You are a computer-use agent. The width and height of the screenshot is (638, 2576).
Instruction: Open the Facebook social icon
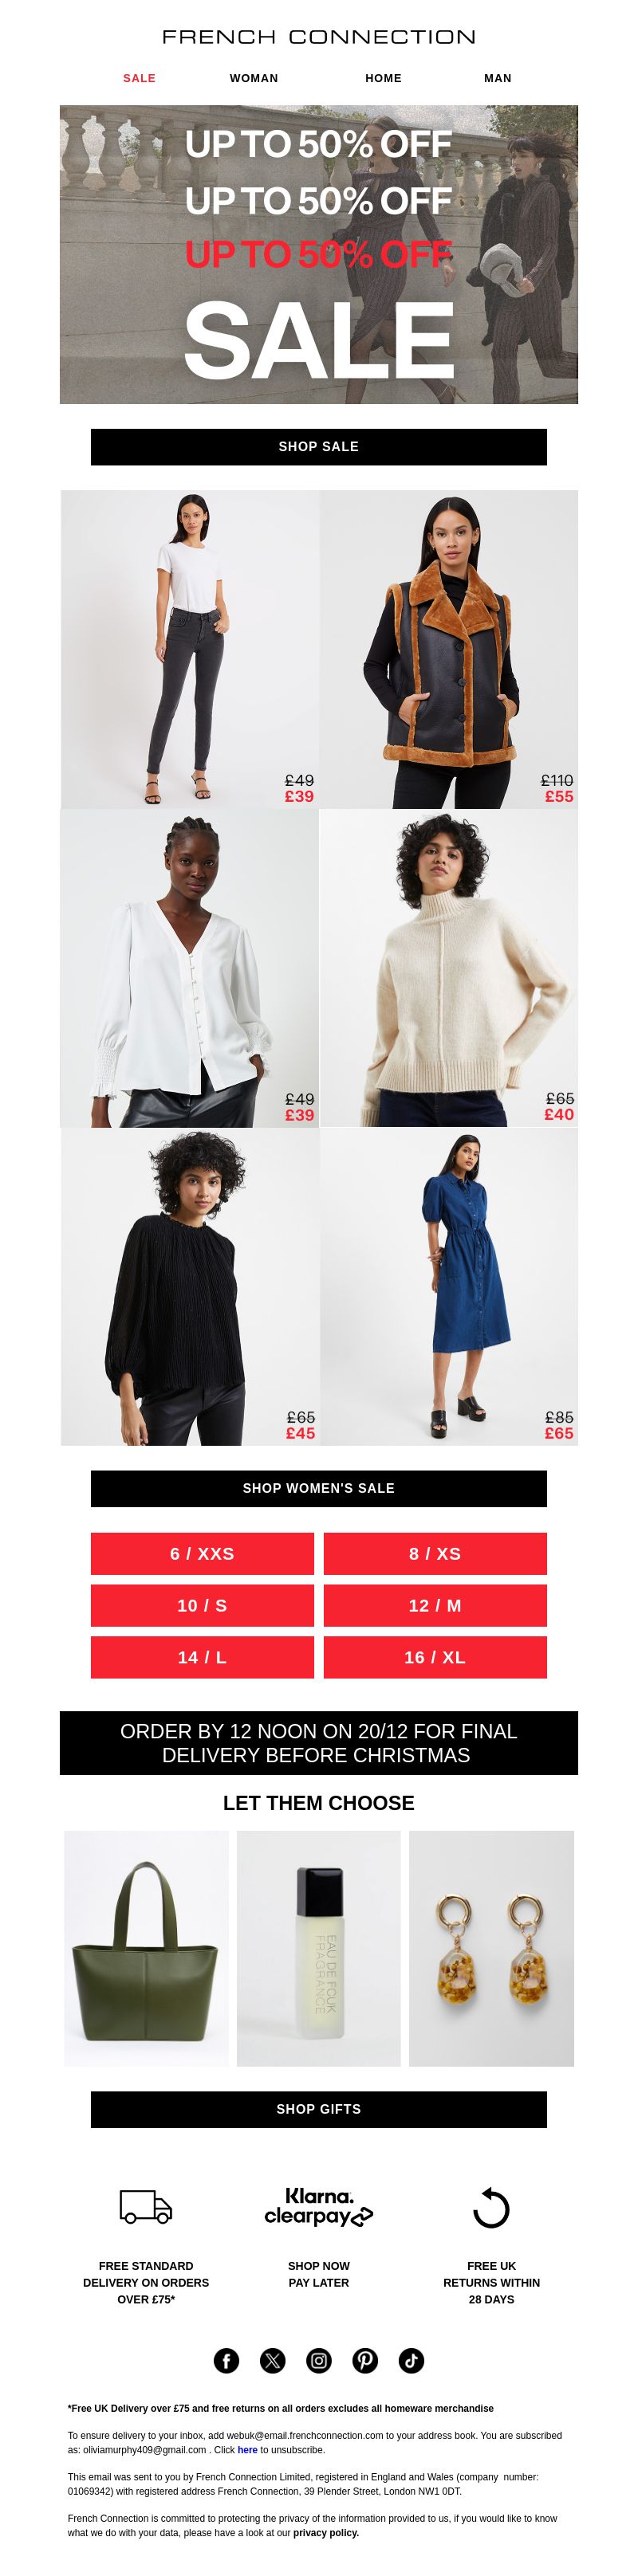tap(226, 2360)
